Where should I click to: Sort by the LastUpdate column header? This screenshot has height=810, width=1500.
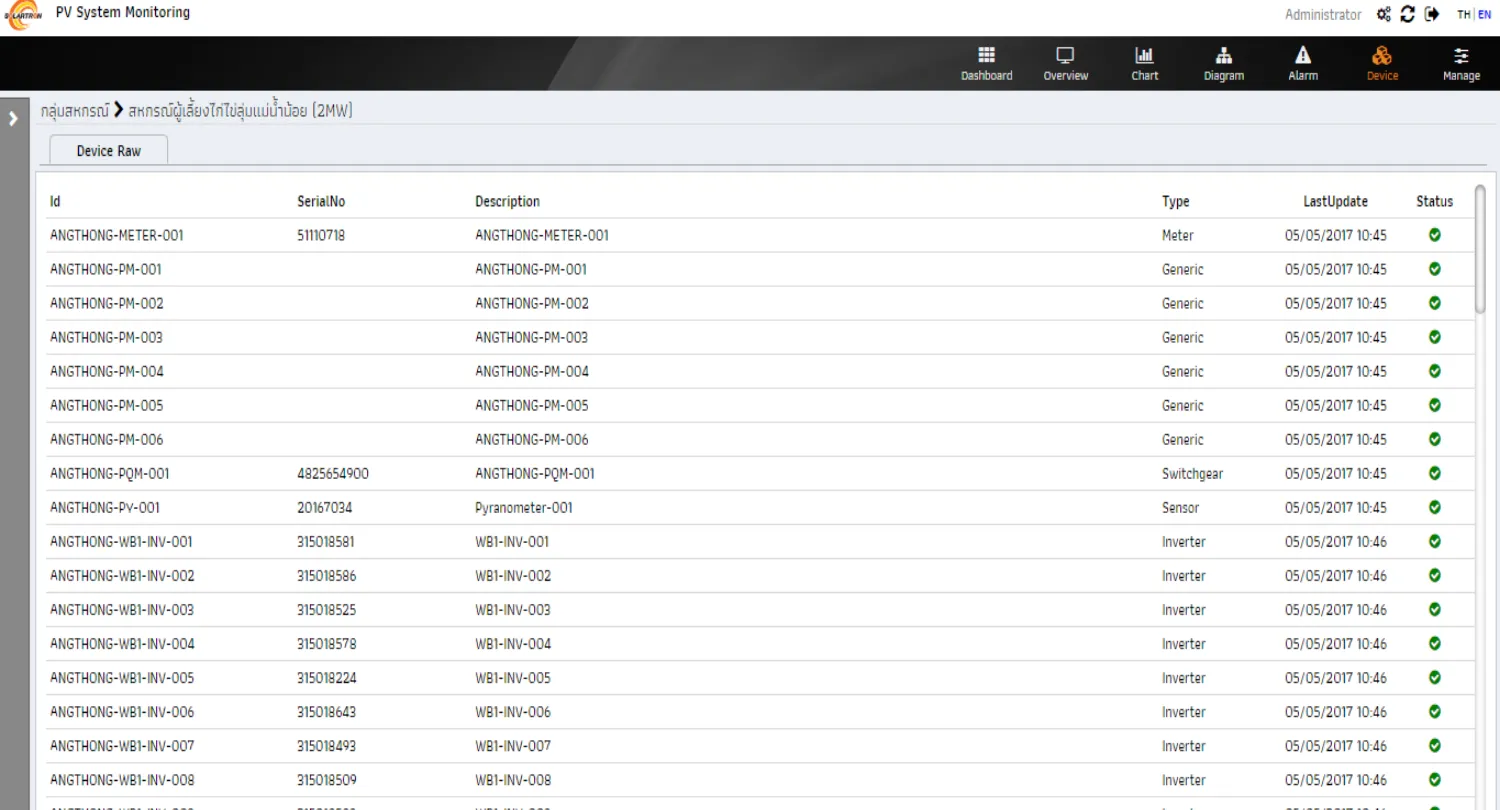(1335, 201)
